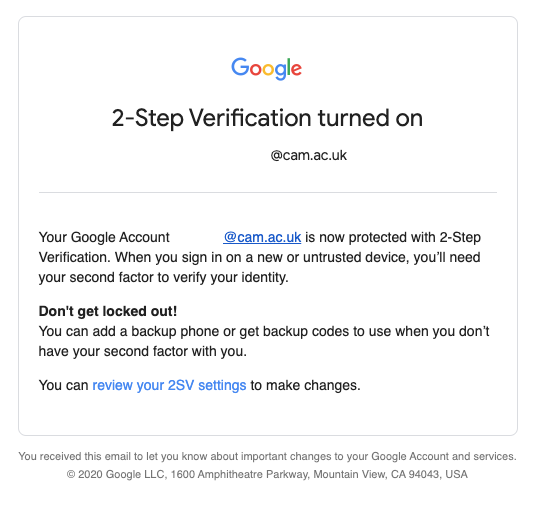Image resolution: width=535 pixels, height=505 pixels.
Task: Click the © 2020 Google LLC text
Action: click(117, 474)
